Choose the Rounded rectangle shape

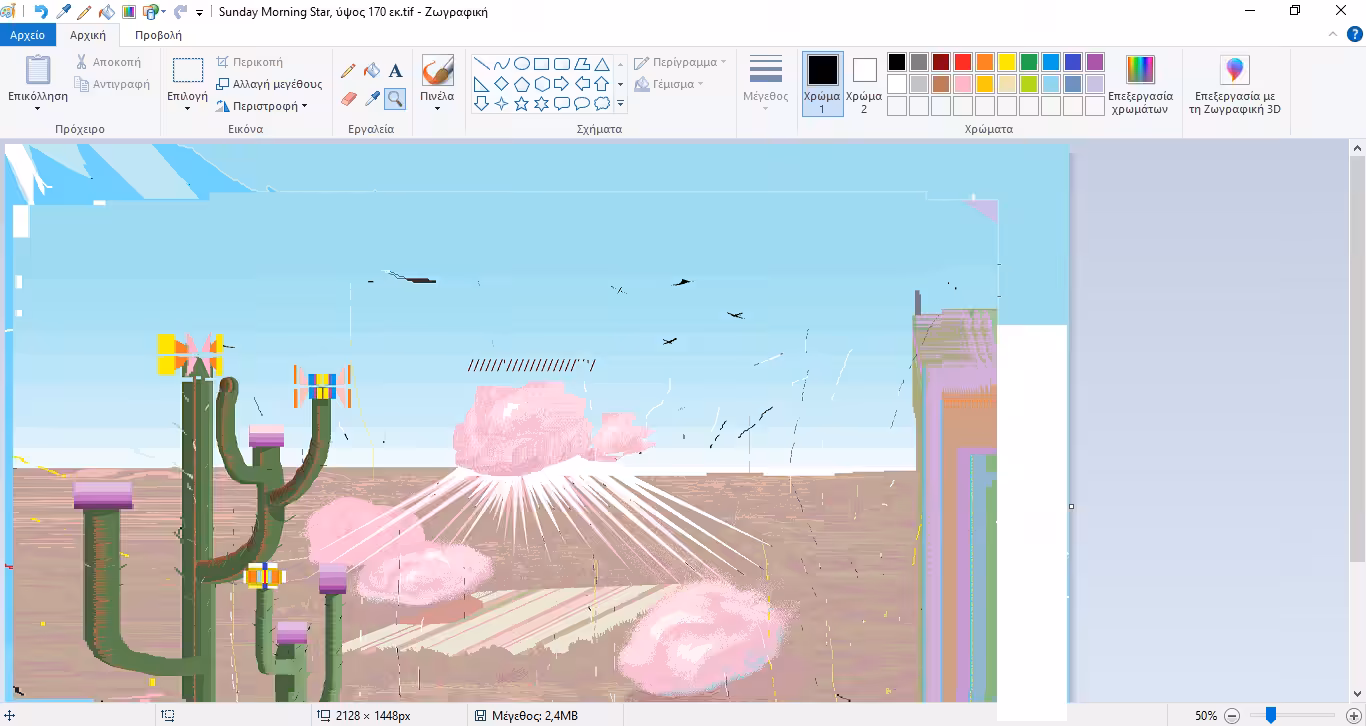561,64
